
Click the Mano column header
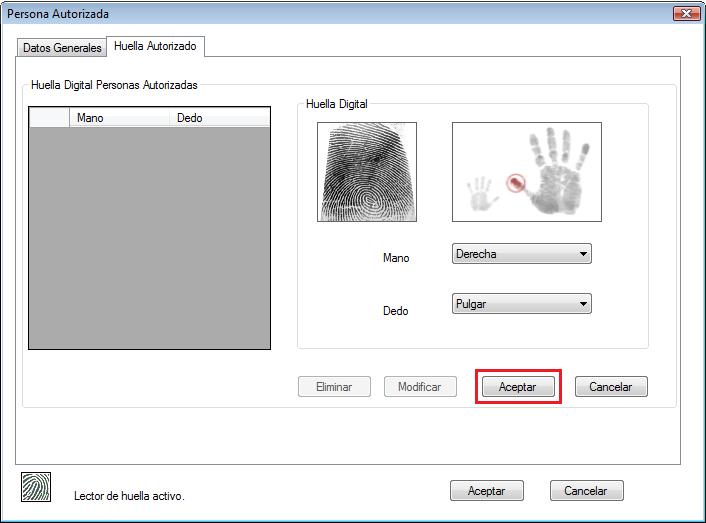tap(115, 118)
